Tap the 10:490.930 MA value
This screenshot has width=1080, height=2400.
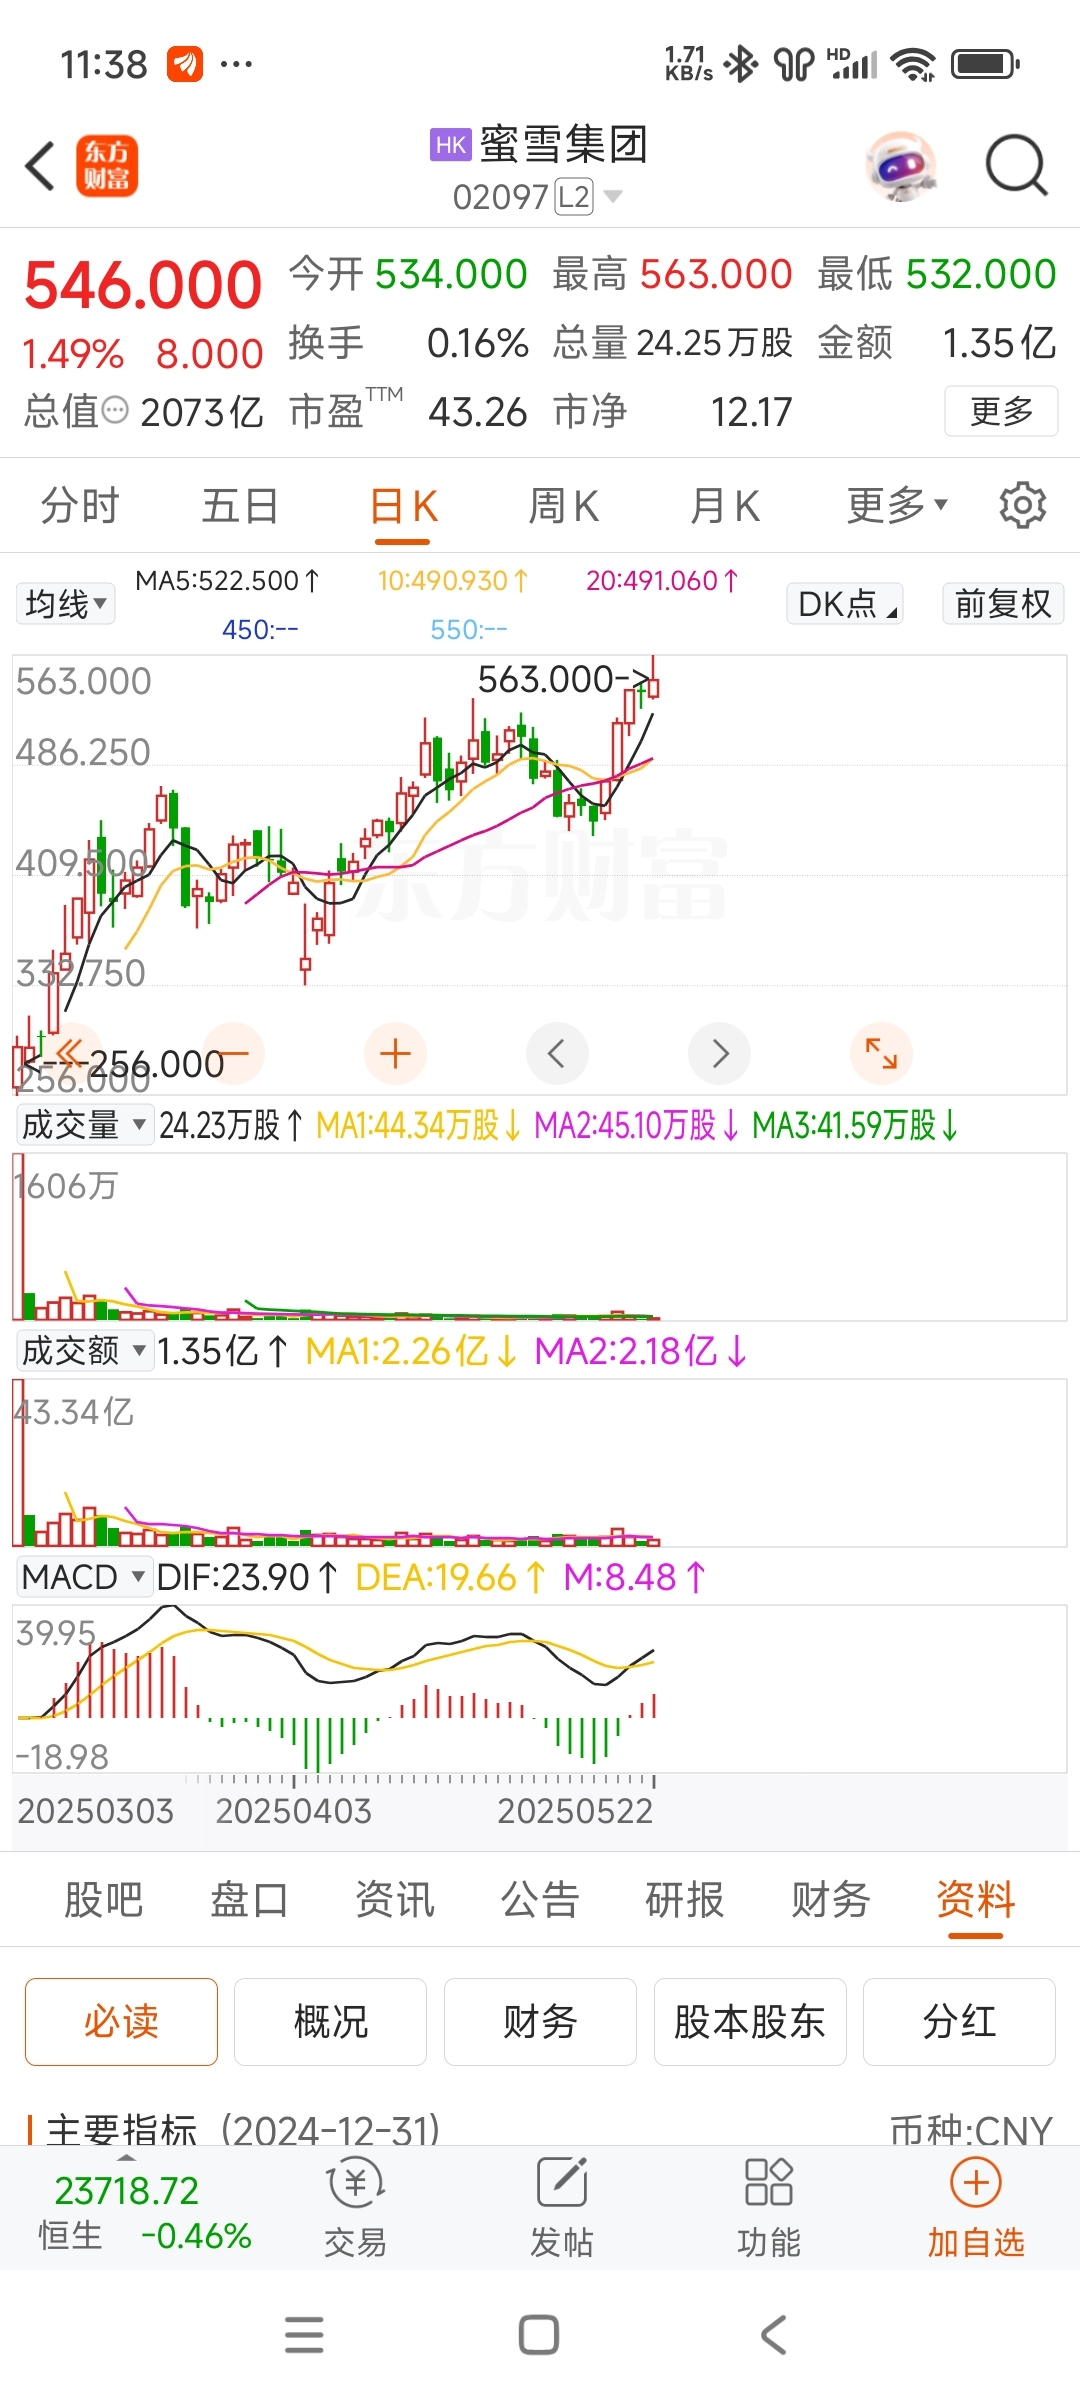tap(453, 580)
